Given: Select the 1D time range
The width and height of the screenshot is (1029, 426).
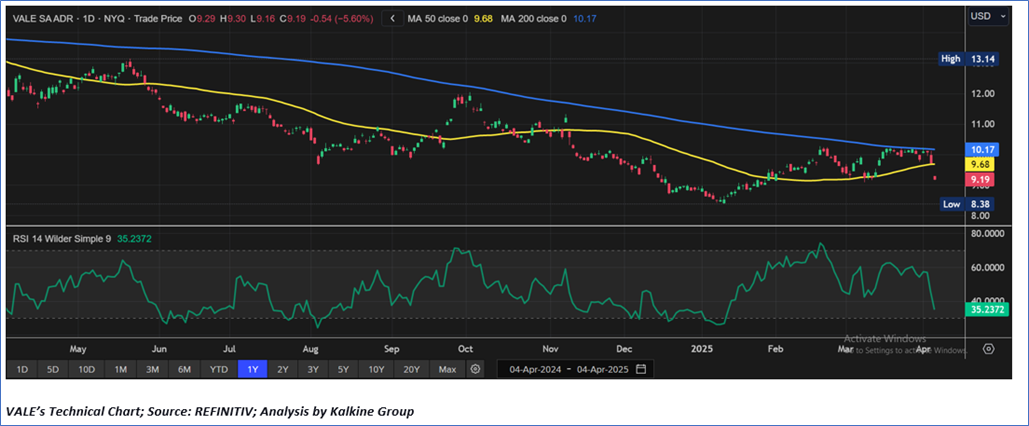Looking at the screenshot, I should click(x=20, y=369).
